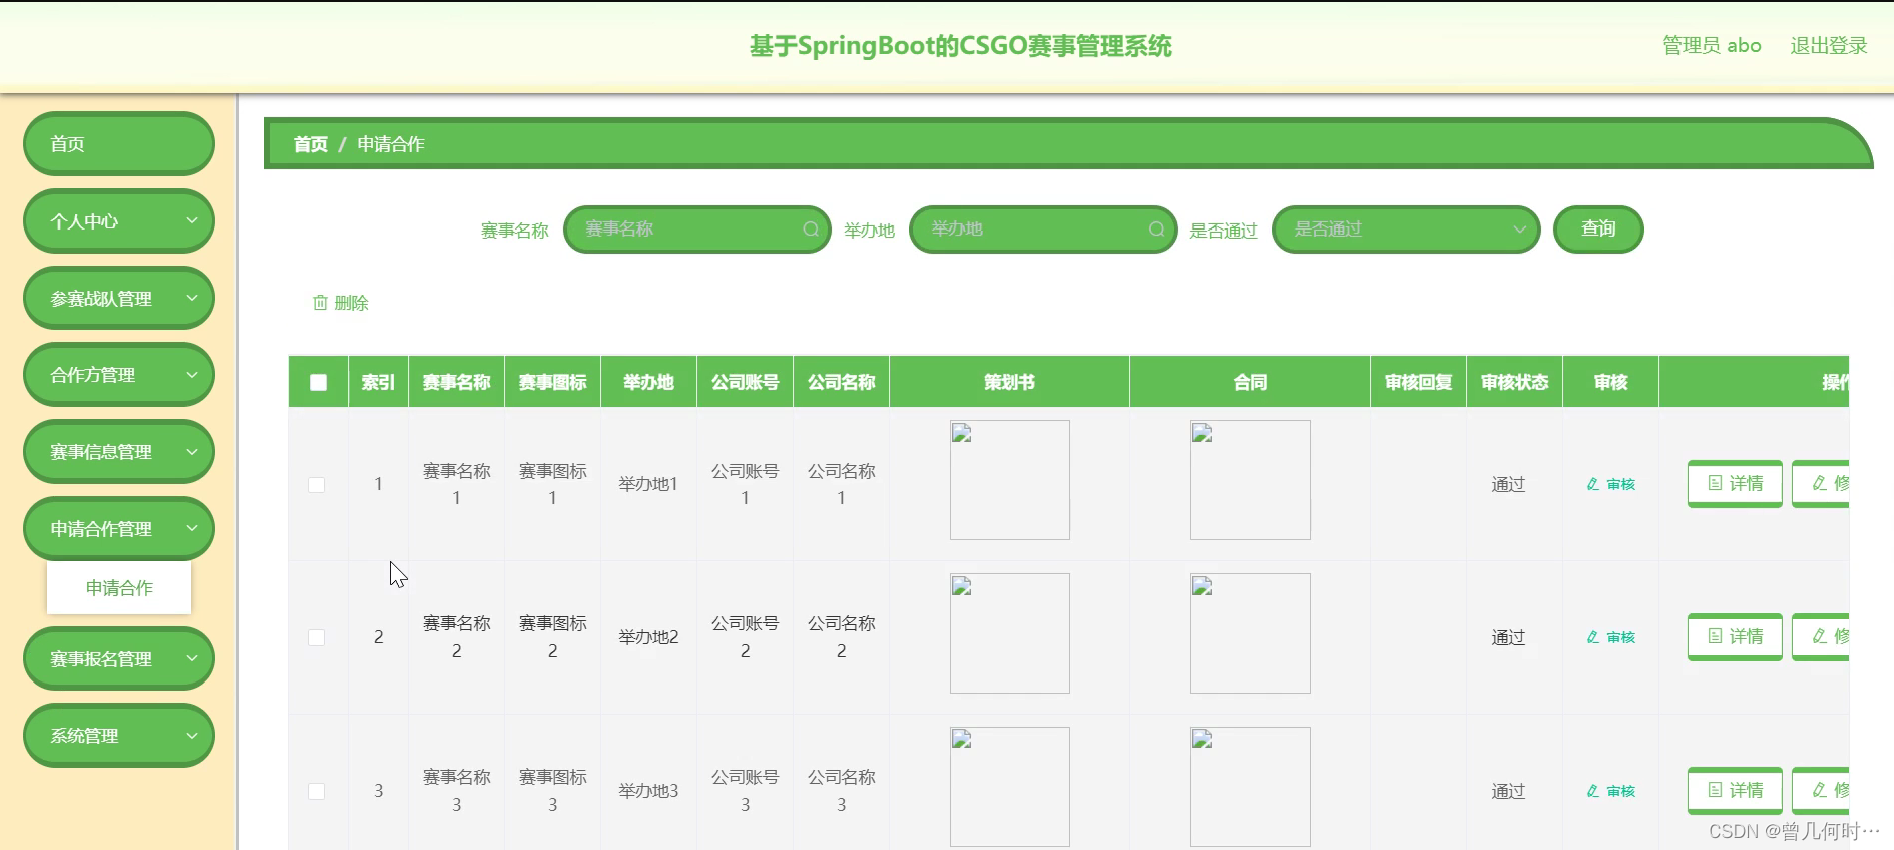Collapse 申请合作管理 sidebar menu
1894x850 pixels.
[x=118, y=529]
